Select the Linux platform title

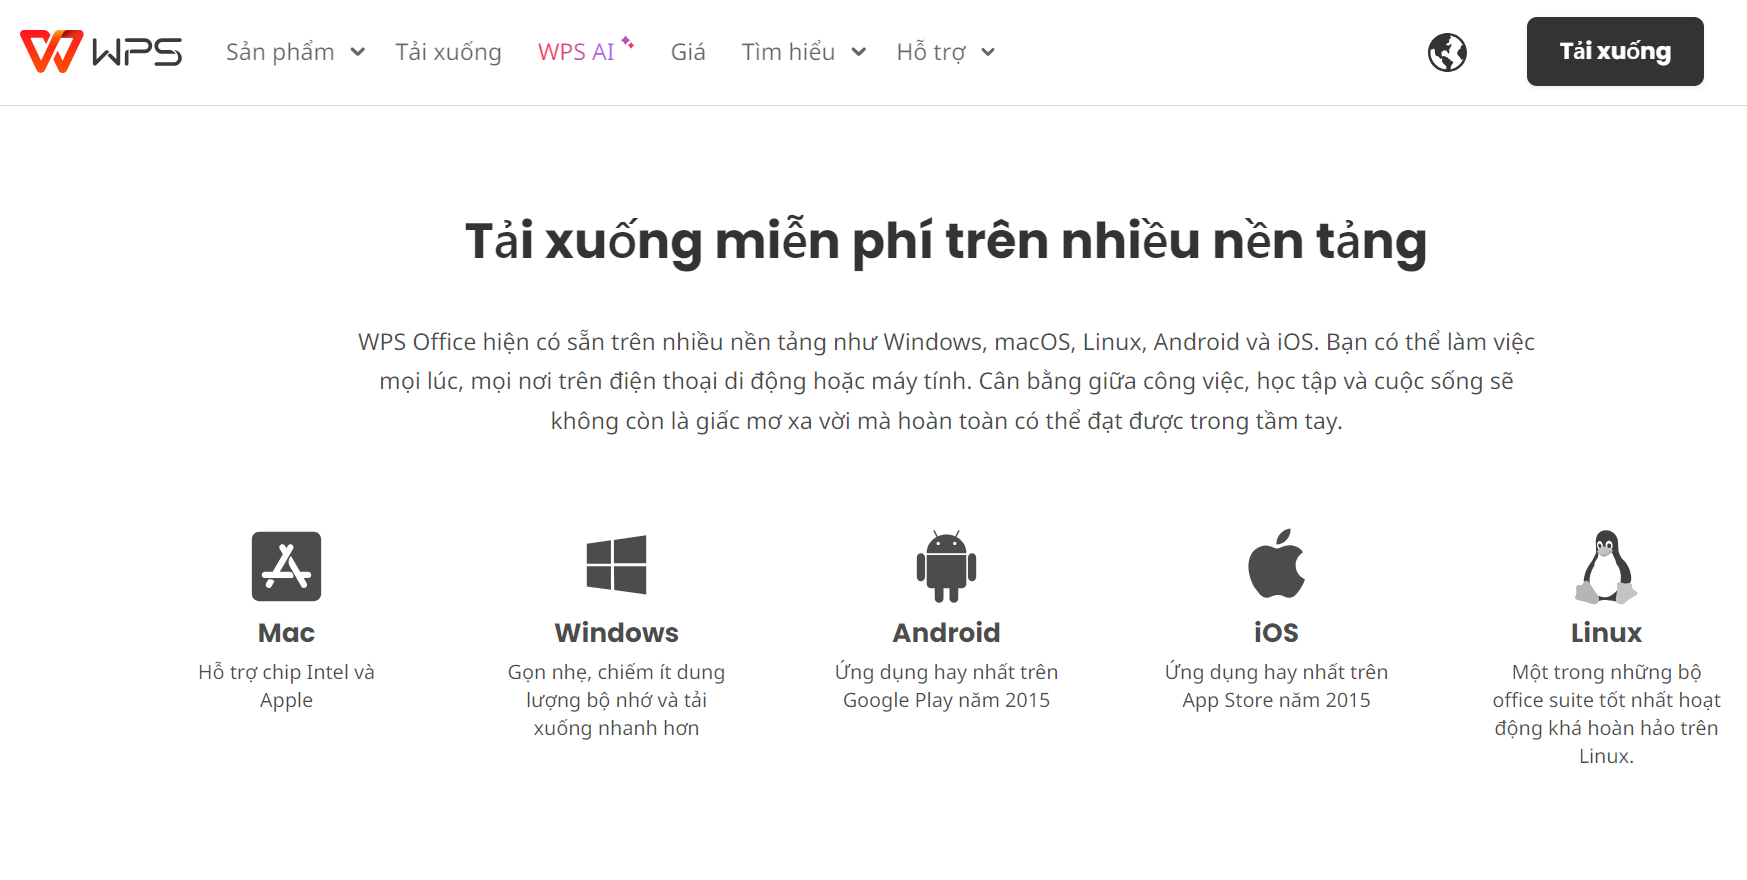(1606, 633)
